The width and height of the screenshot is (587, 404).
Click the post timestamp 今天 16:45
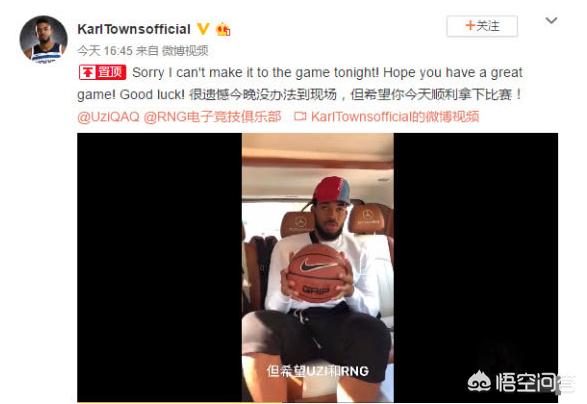tap(105, 51)
